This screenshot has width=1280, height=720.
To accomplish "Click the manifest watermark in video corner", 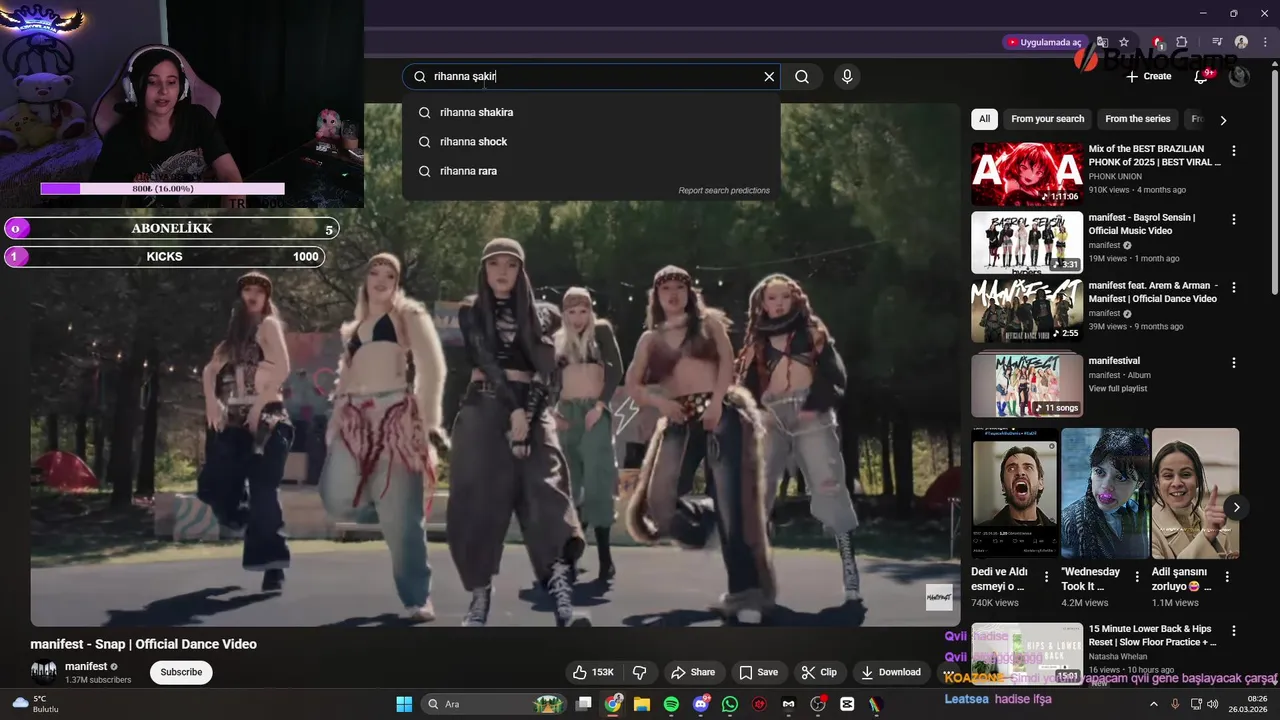I will click(939, 597).
